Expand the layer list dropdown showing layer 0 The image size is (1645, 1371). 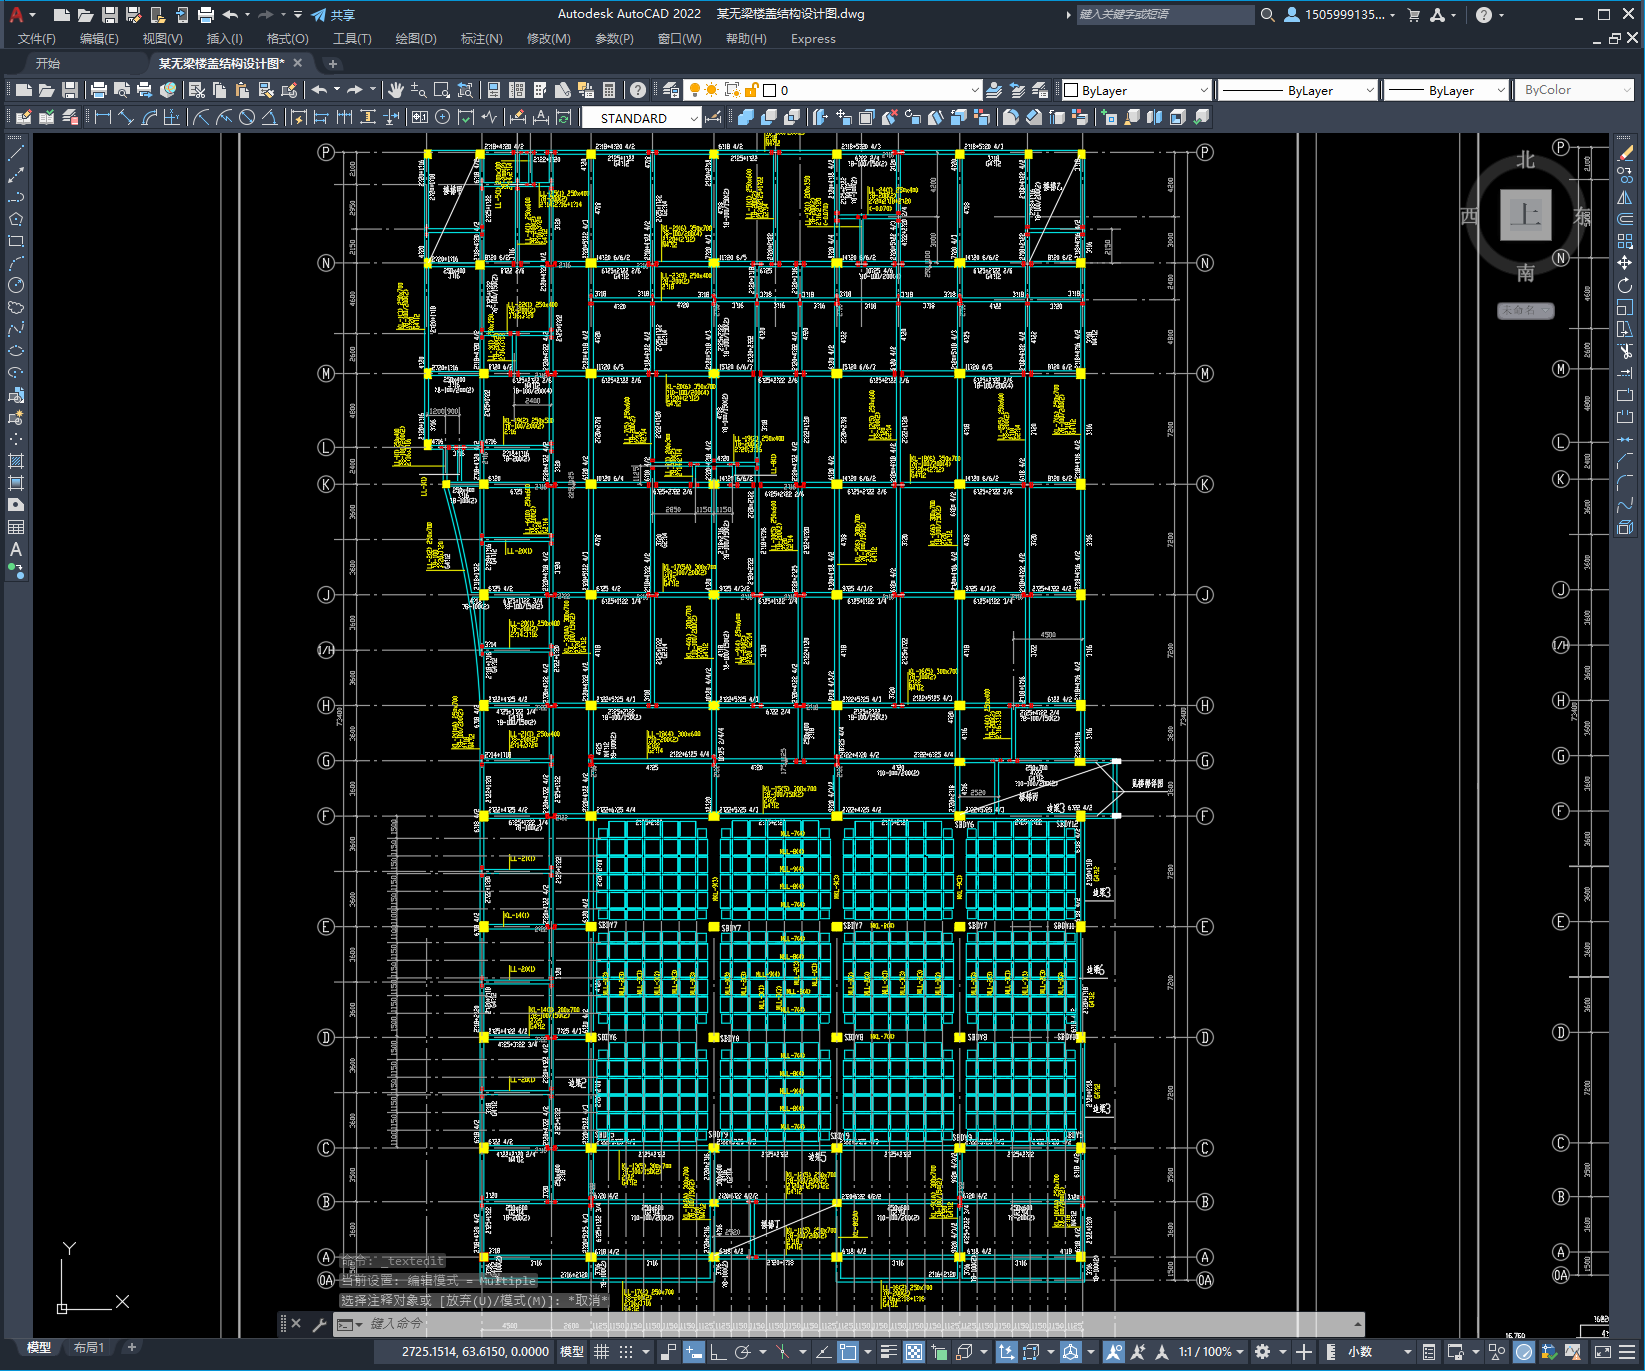pyautogui.click(x=974, y=90)
